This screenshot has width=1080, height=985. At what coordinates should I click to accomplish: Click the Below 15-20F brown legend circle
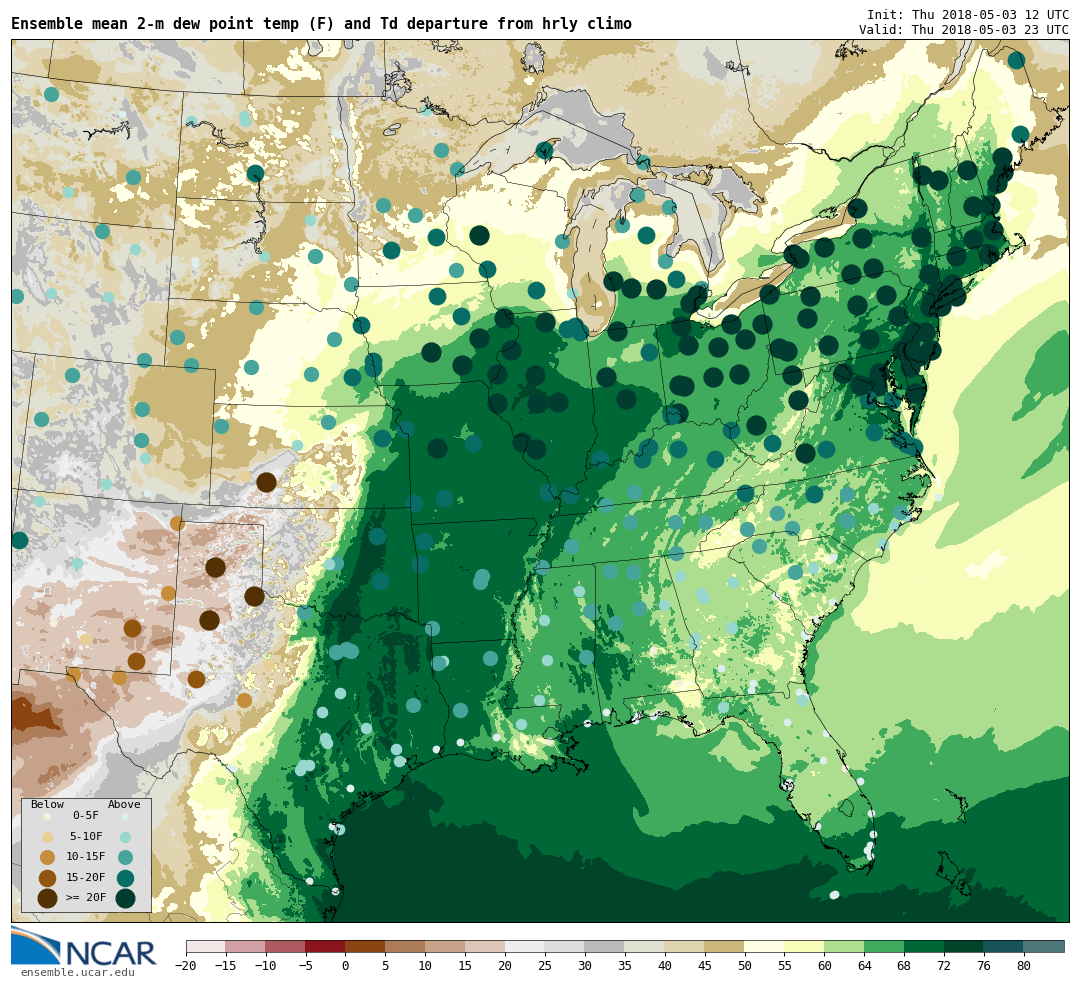pyautogui.click(x=47, y=878)
